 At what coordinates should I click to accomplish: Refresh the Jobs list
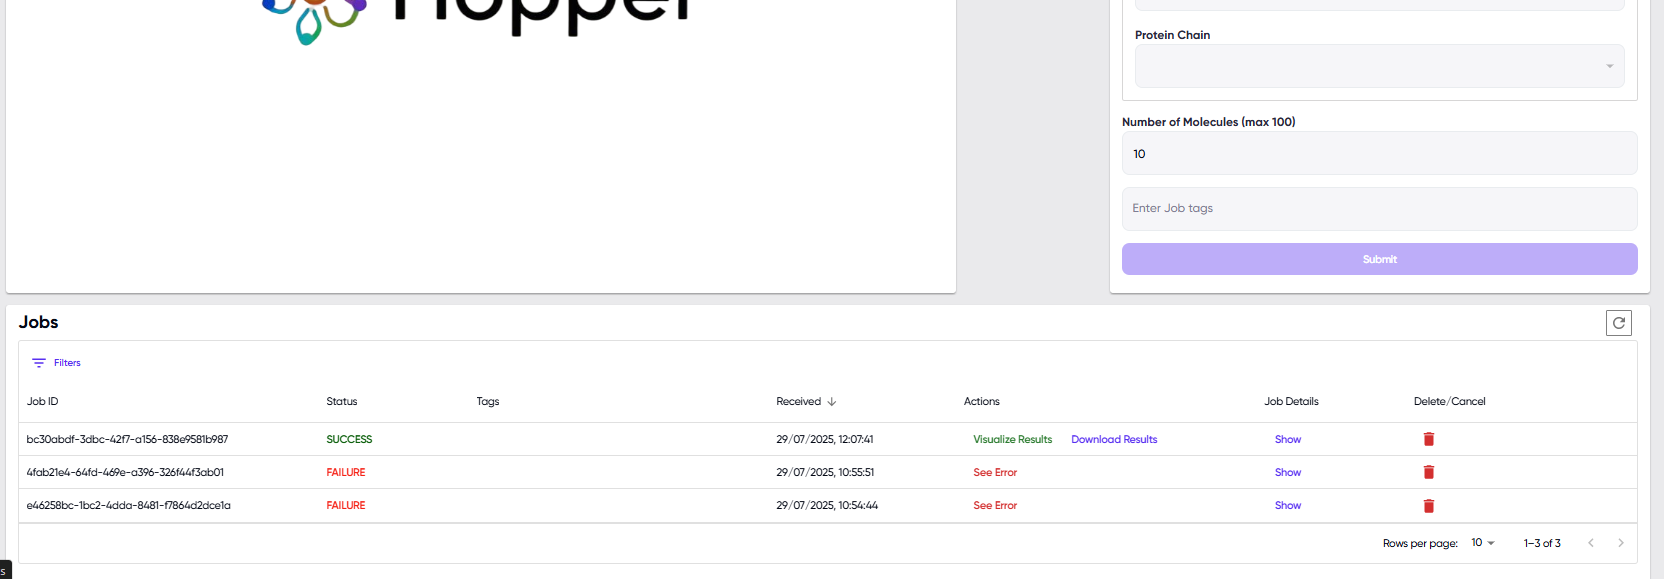(x=1618, y=323)
